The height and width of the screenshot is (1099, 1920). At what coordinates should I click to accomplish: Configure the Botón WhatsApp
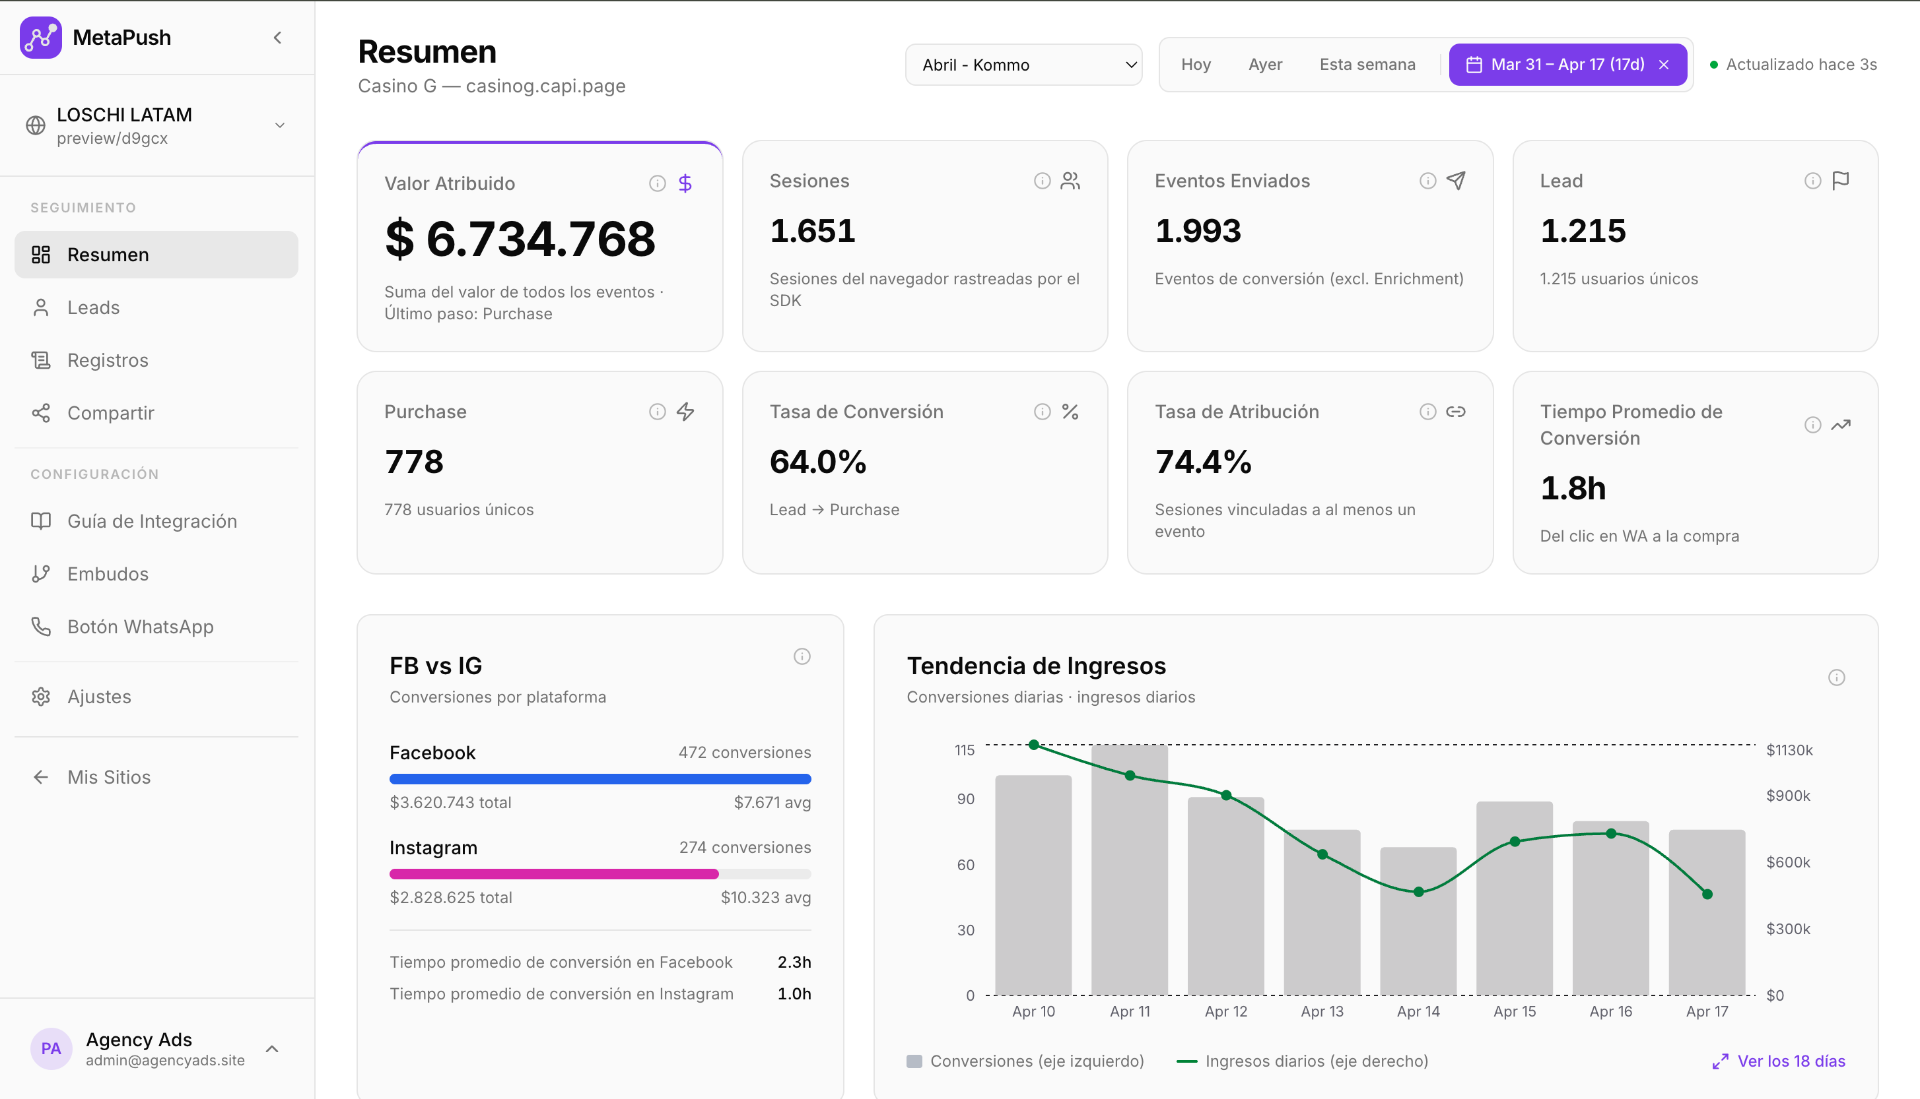(x=140, y=626)
